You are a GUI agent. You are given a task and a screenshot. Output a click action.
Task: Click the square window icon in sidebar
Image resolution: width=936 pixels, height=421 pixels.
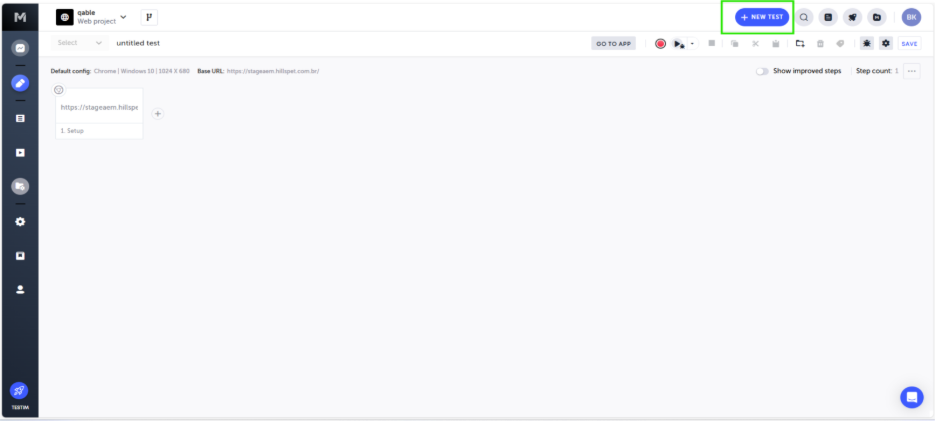[x=20, y=256]
